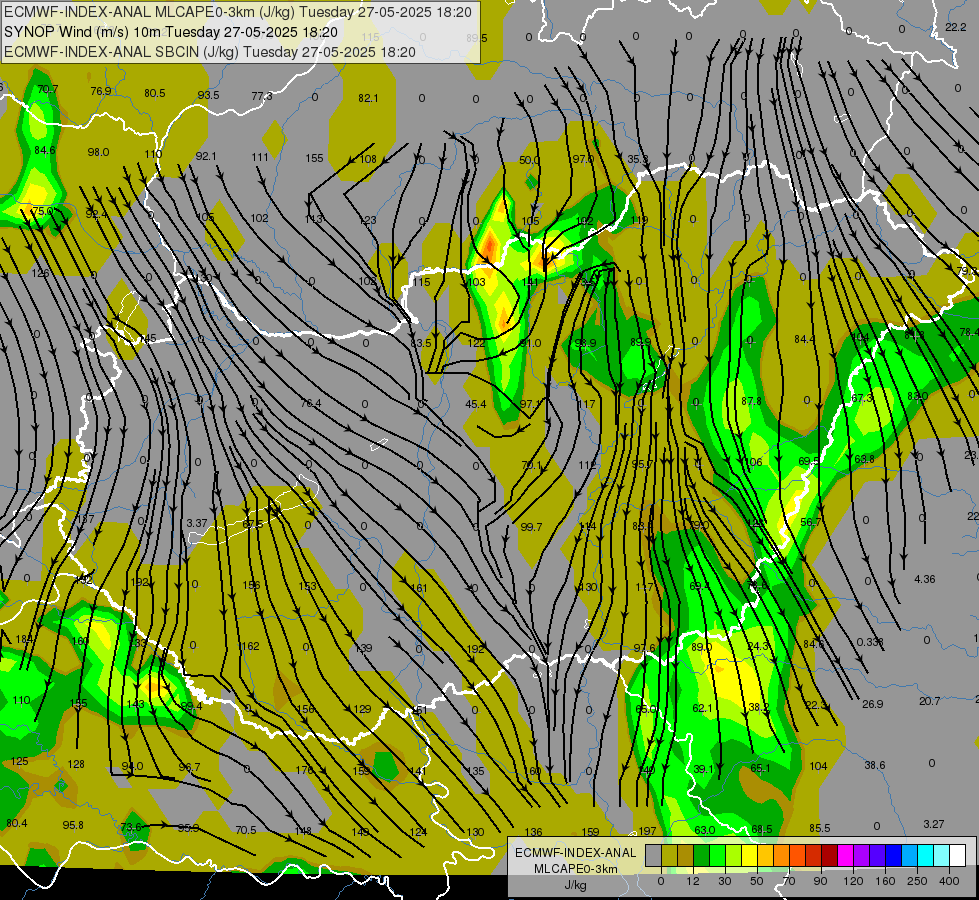Click the 400 tick label on the legend
This screenshot has width=979, height=900.
[x=949, y=881]
